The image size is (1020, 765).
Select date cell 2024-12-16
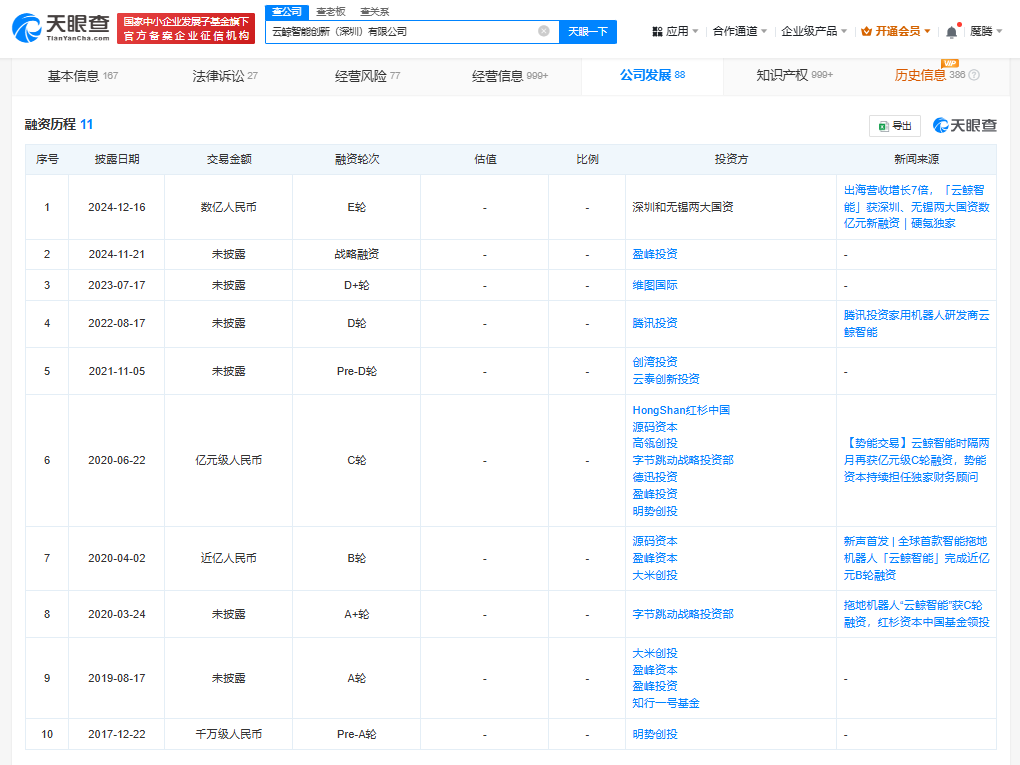(x=117, y=207)
